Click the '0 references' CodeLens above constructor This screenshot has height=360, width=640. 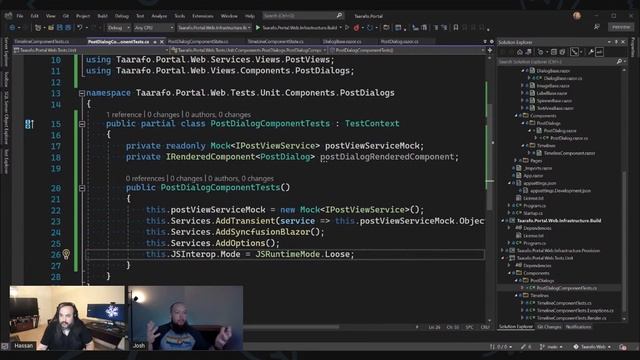coord(145,178)
